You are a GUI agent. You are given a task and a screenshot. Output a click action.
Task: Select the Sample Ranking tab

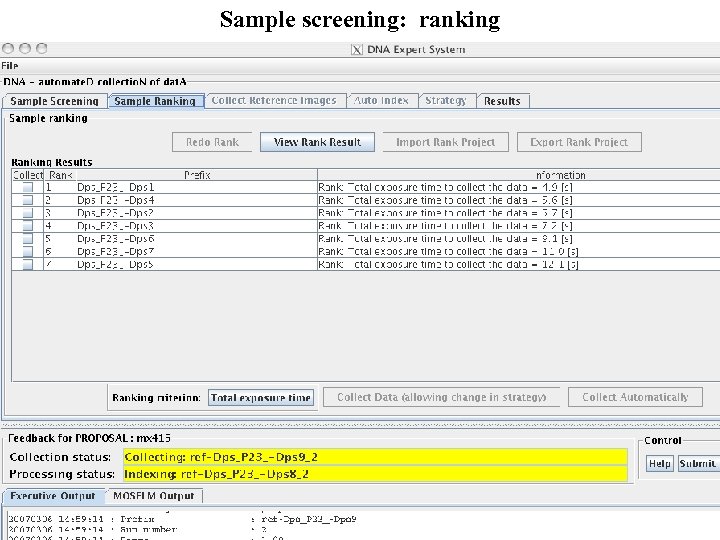[x=155, y=101]
